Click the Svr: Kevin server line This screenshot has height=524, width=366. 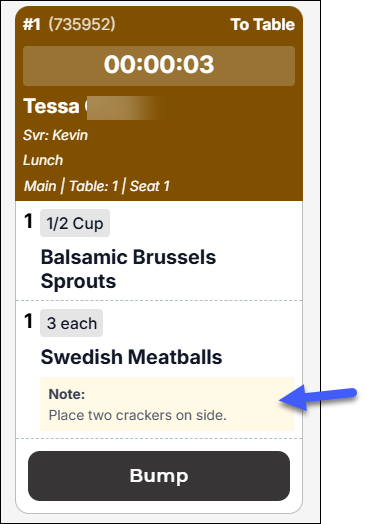(x=55, y=135)
